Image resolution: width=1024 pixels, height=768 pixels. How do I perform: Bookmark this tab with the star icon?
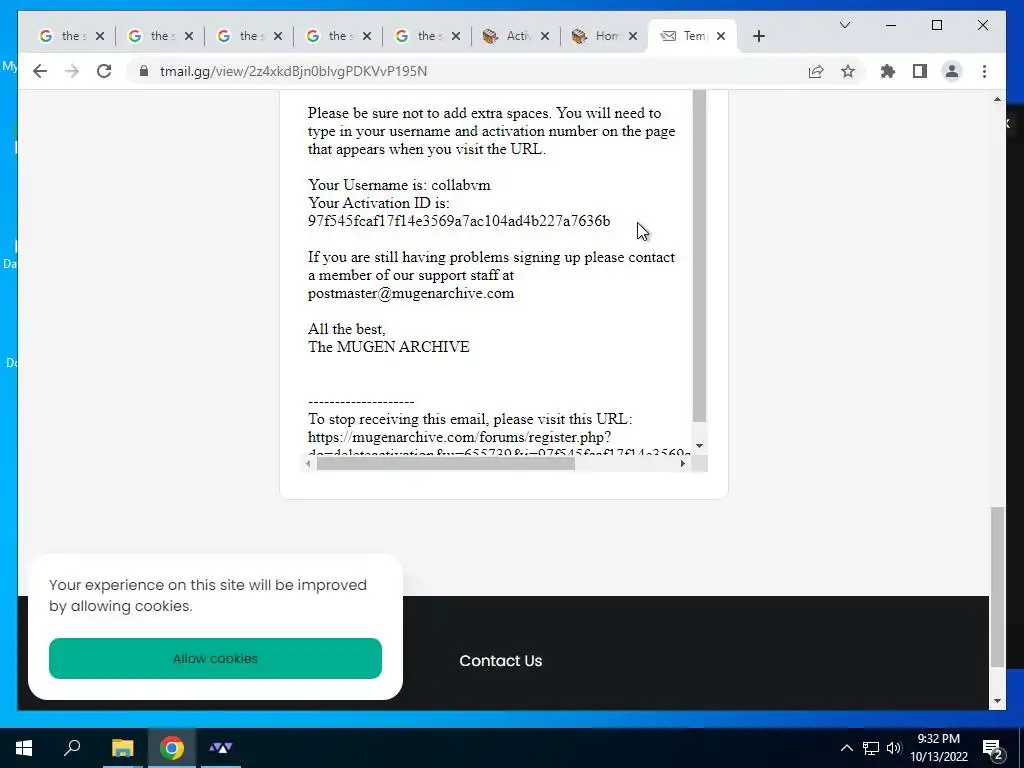click(x=848, y=71)
